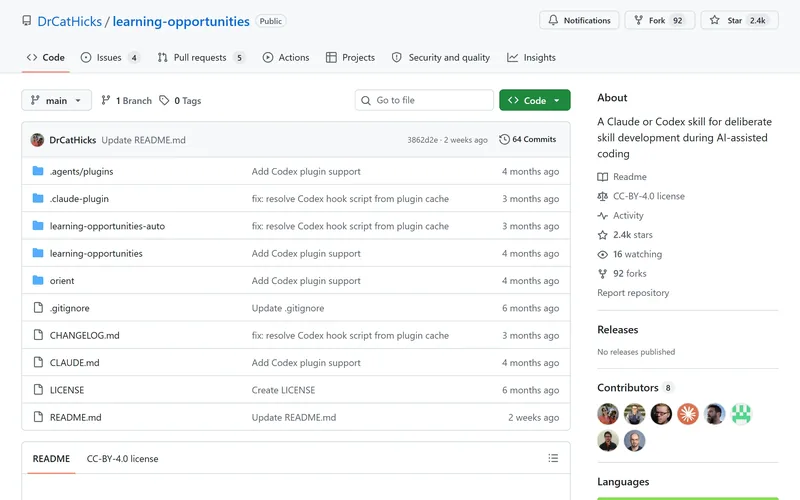This screenshot has height=500, width=800.
Task: Open the .agents/plugins folder icon
Action: click(x=38, y=171)
